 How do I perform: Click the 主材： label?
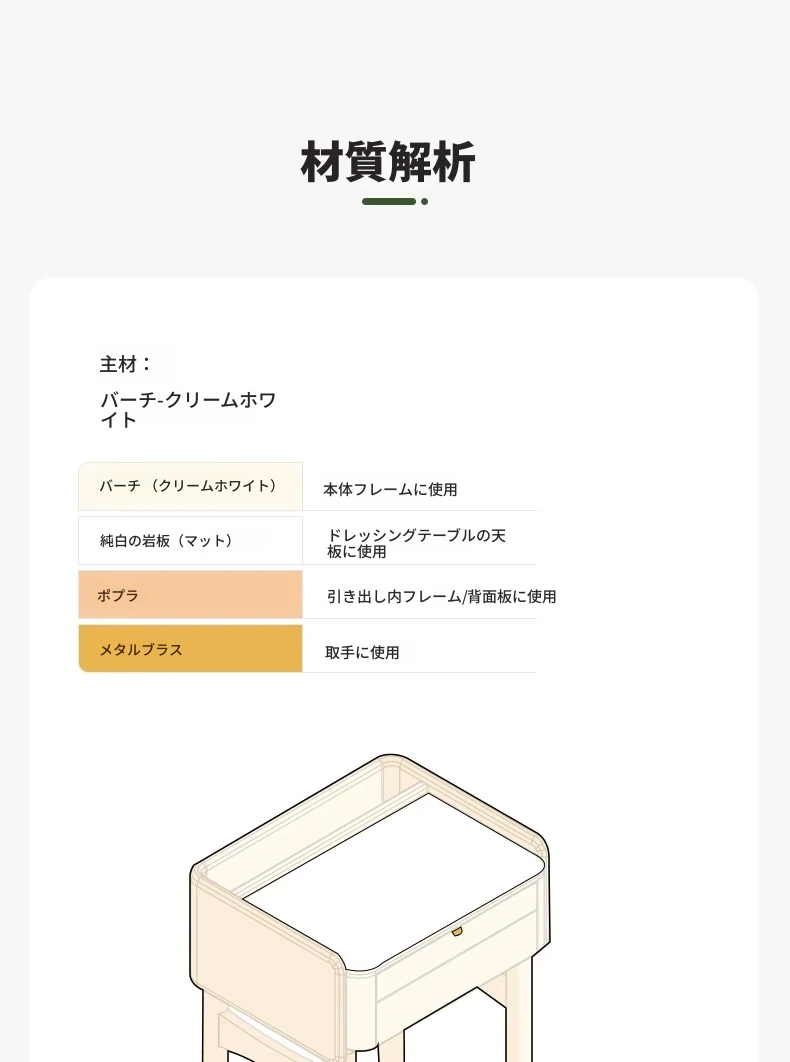(x=126, y=364)
